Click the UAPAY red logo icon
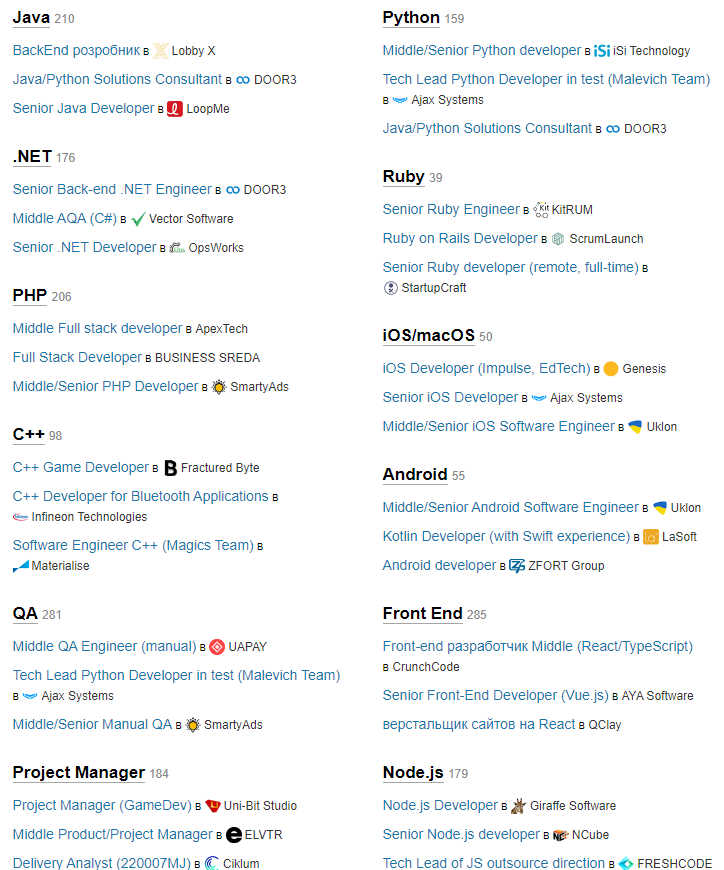The height and width of the screenshot is (870, 724). click(x=217, y=647)
